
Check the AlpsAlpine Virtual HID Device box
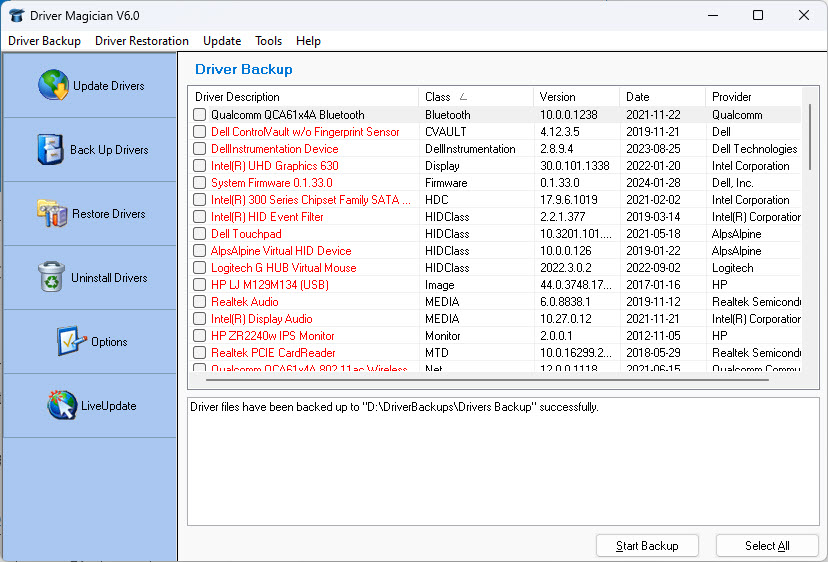[199, 250]
